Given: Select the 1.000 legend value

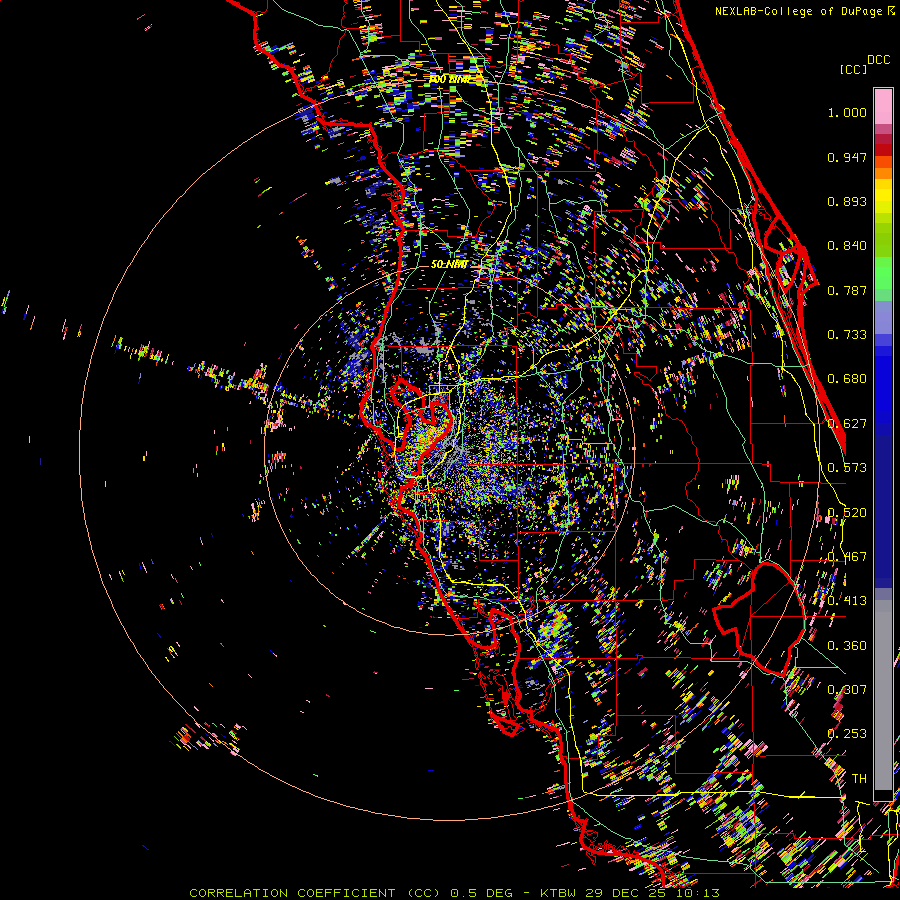Looking at the screenshot, I should (847, 112).
